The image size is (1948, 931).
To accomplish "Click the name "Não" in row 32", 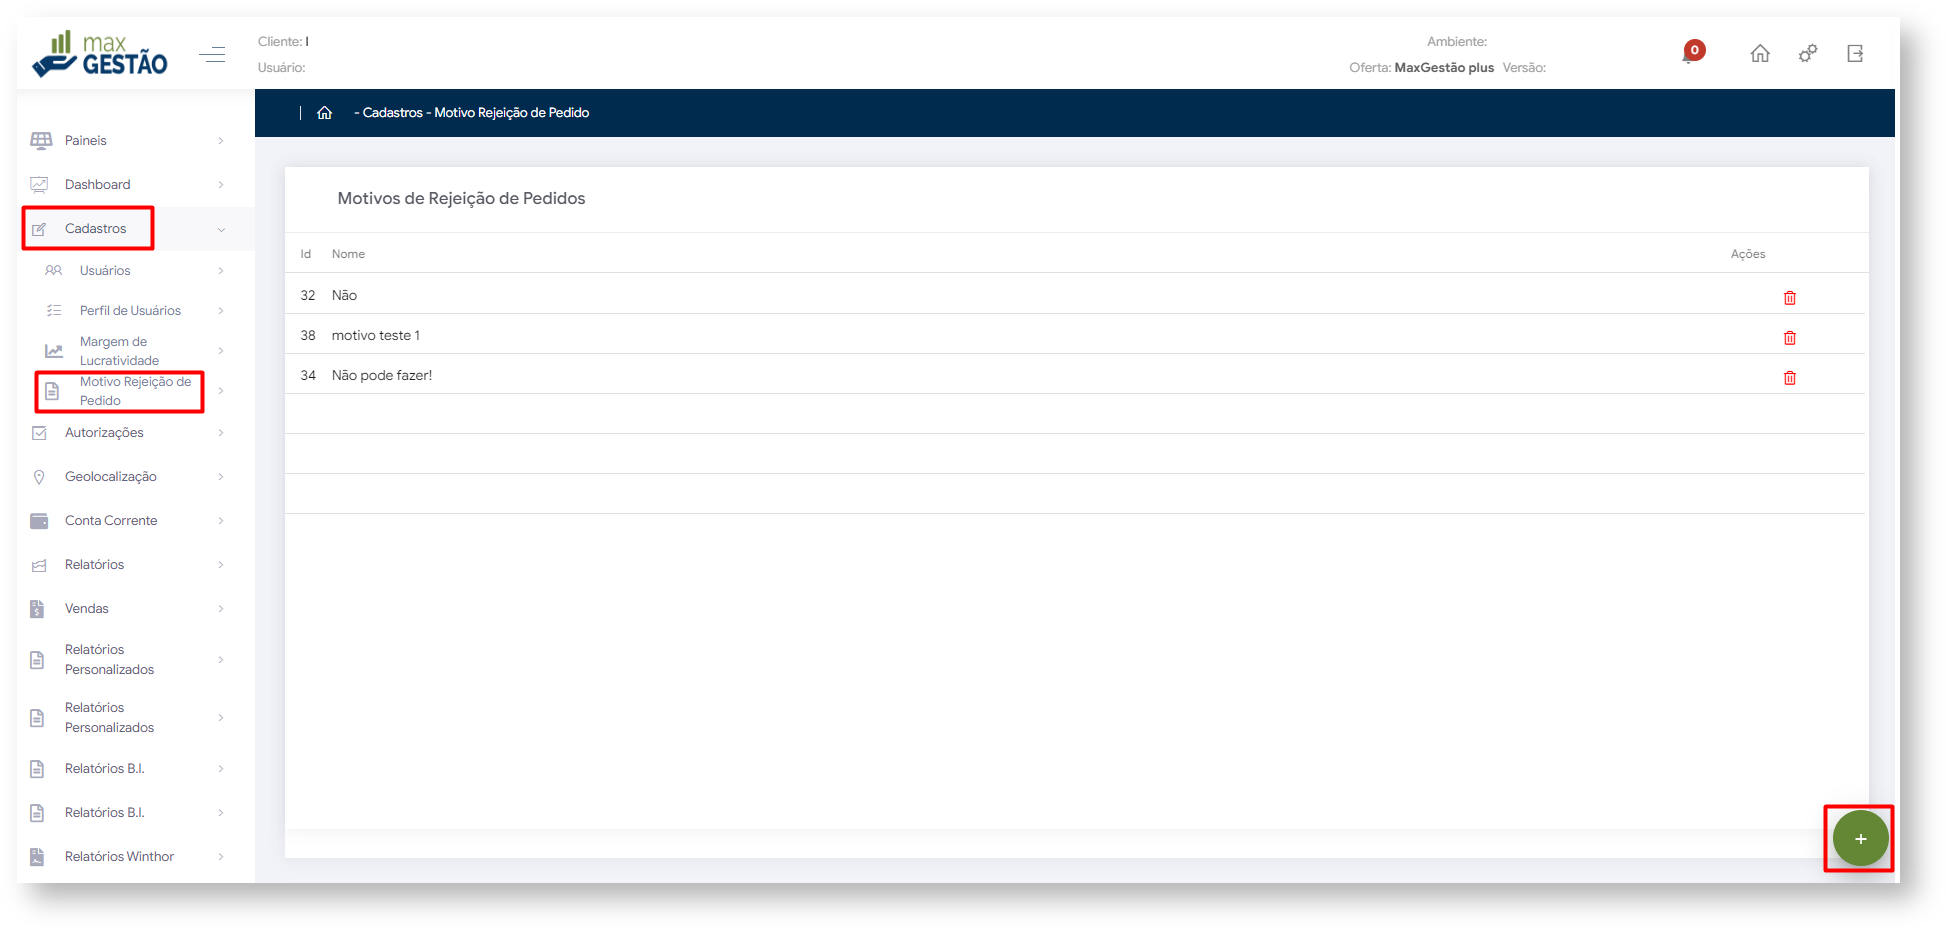I will click(344, 295).
